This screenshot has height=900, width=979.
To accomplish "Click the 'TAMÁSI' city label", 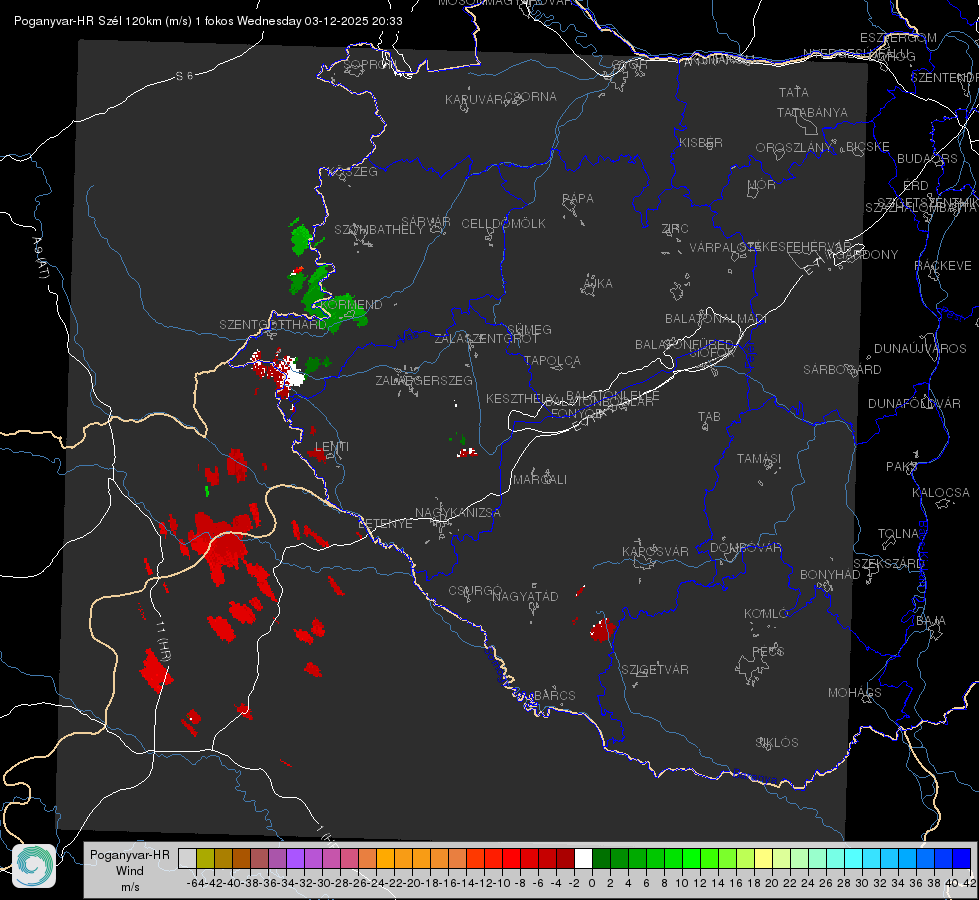I will point(759,459).
